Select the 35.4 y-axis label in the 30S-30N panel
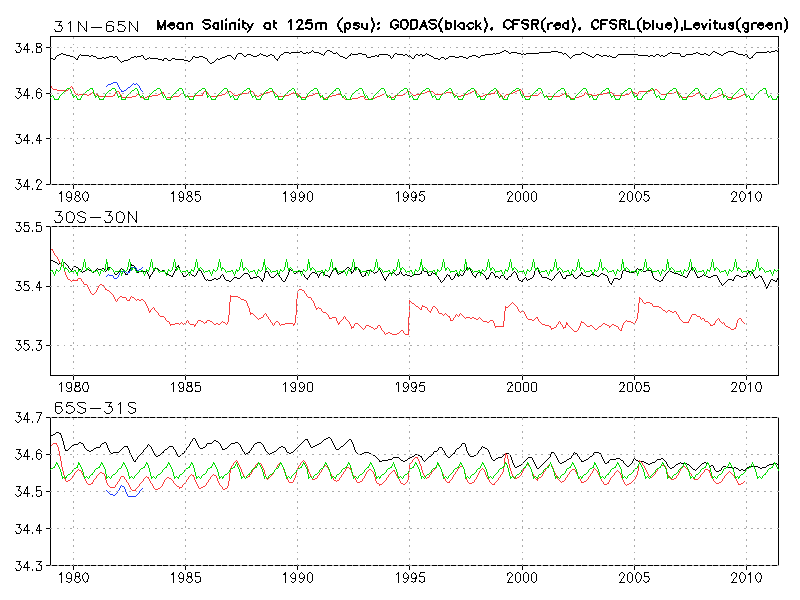 click(29, 286)
